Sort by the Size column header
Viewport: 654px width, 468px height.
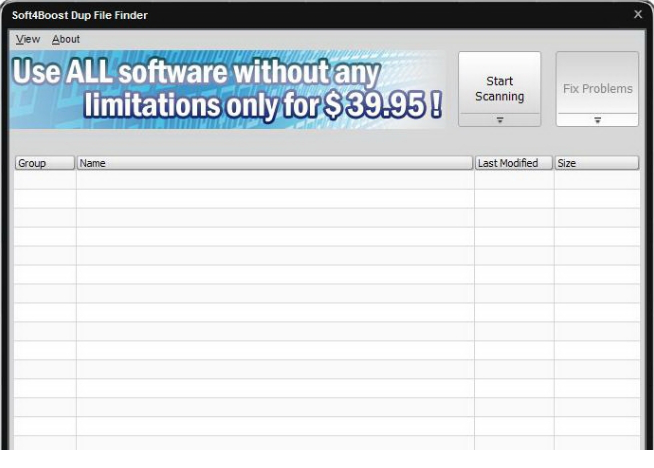[596, 163]
